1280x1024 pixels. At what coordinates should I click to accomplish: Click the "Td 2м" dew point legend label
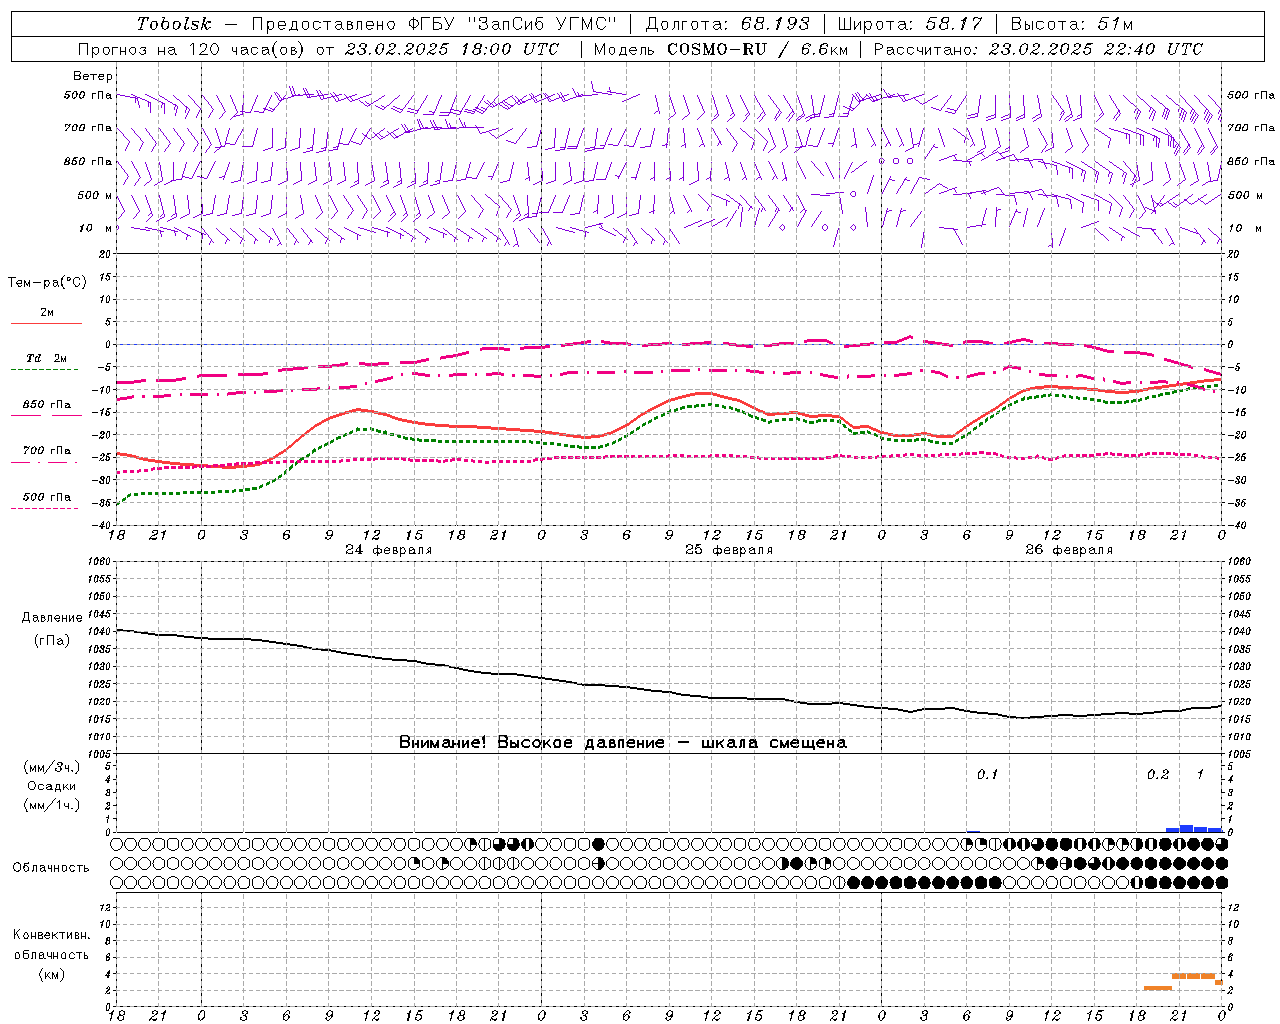[47, 358]
